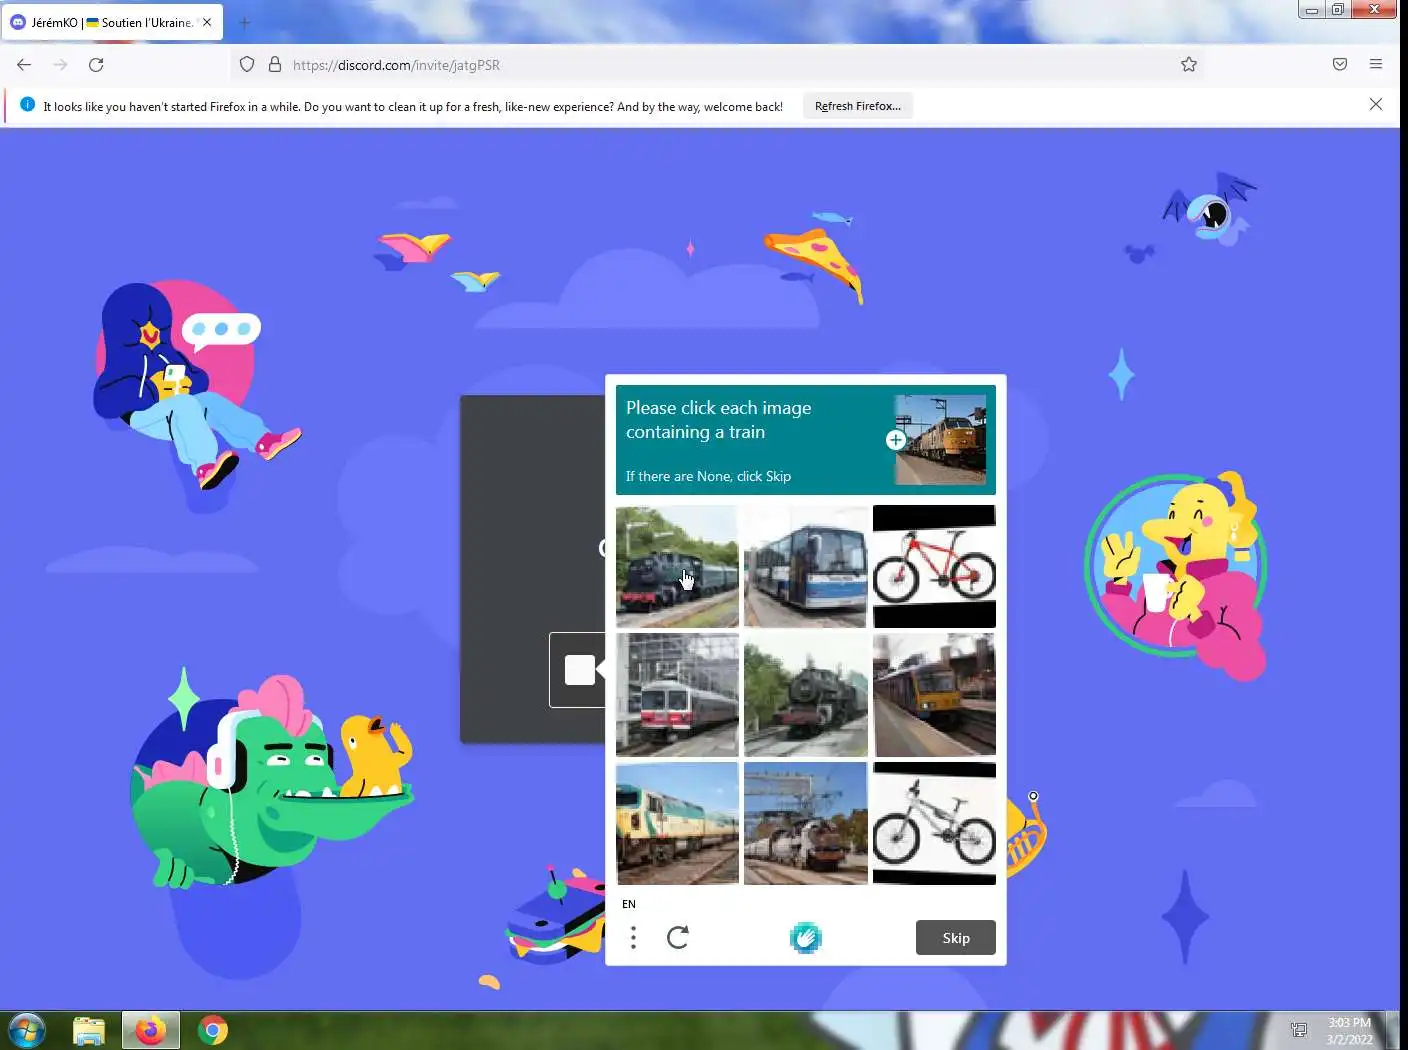The width and height of the screenshot is (1408, 1050).
Task: Click the Firefox taskbar icon
Action: (151, 1030)
